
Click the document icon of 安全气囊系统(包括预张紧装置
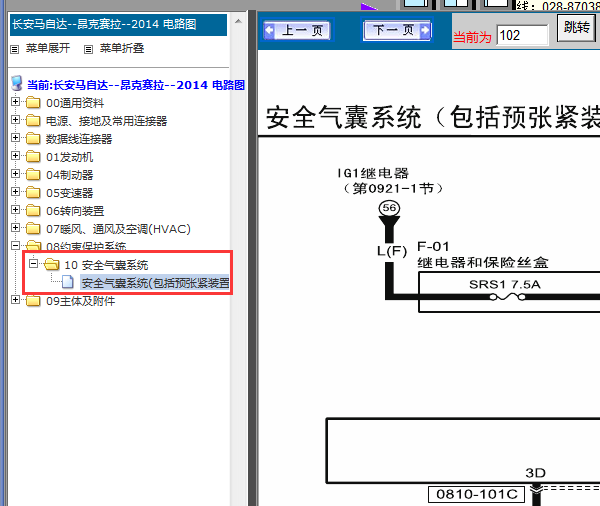[x=68, y=282]
